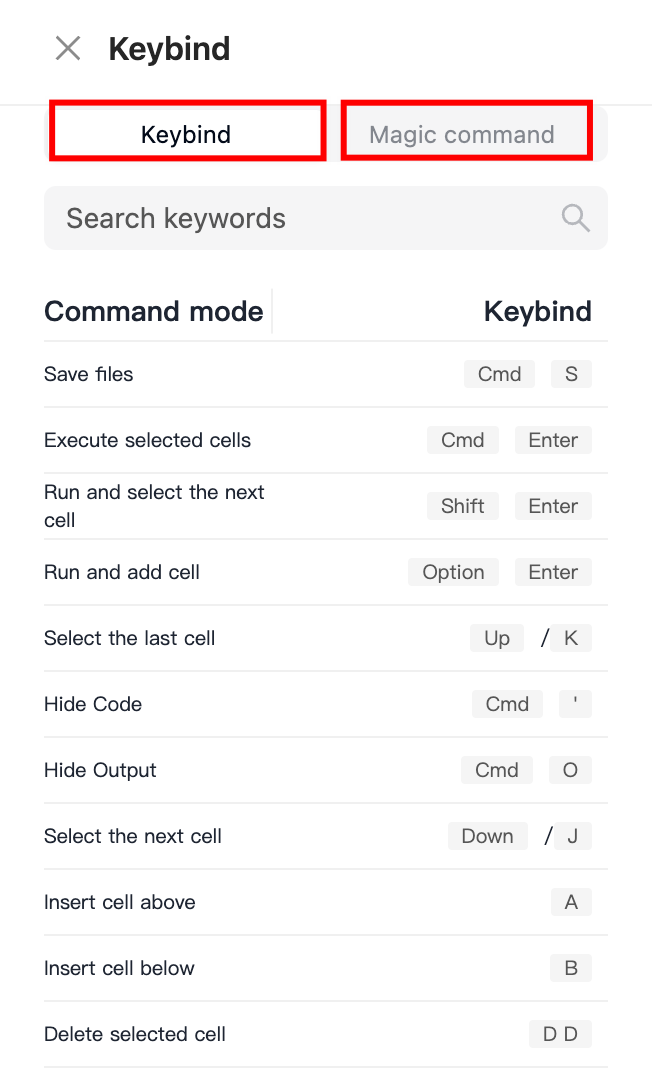
Task: Click the Option key badge
Action: (453, 572)
